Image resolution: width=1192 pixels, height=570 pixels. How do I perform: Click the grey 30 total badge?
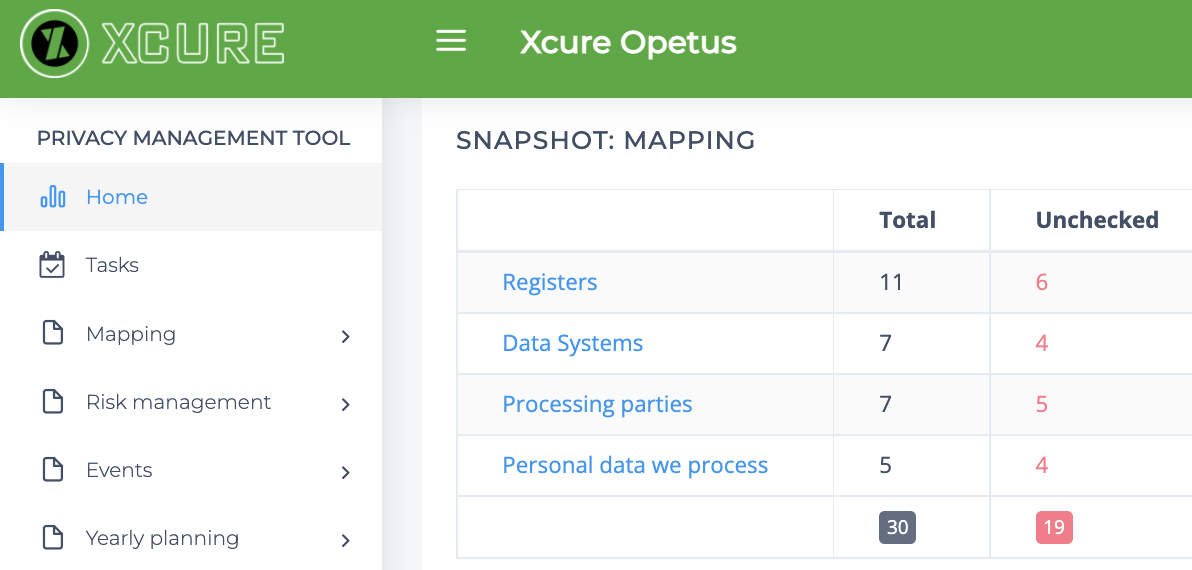(x=897, y=527)
